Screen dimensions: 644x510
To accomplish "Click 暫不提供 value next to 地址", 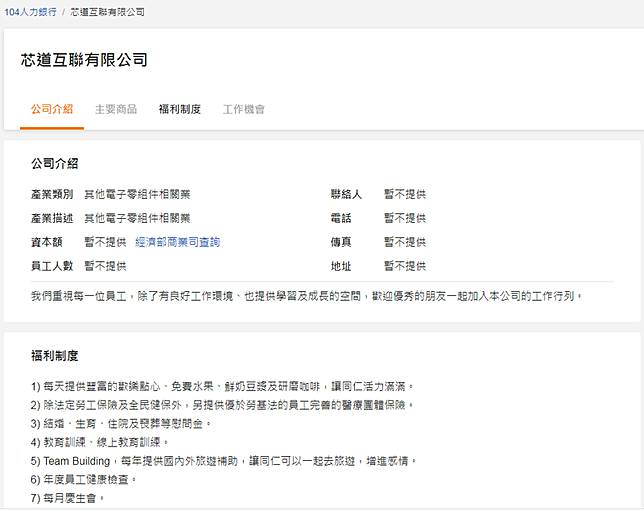I will (405, 266).
